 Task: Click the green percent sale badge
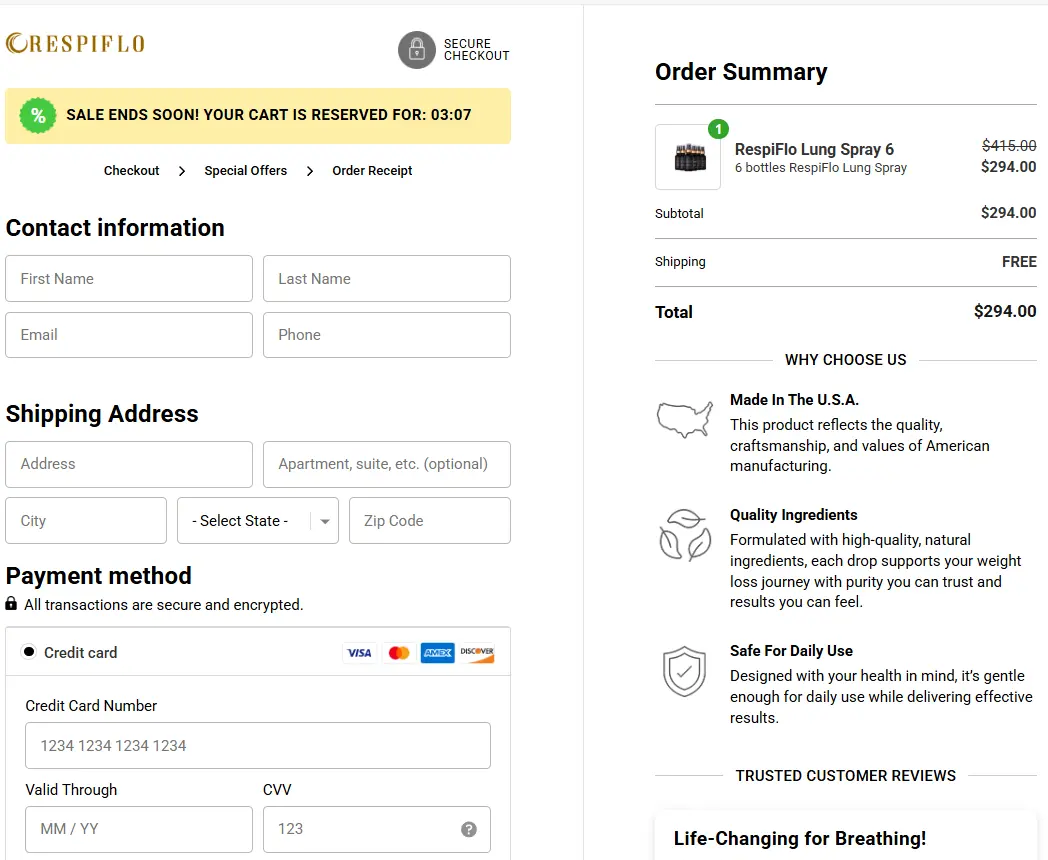point(38,116)
